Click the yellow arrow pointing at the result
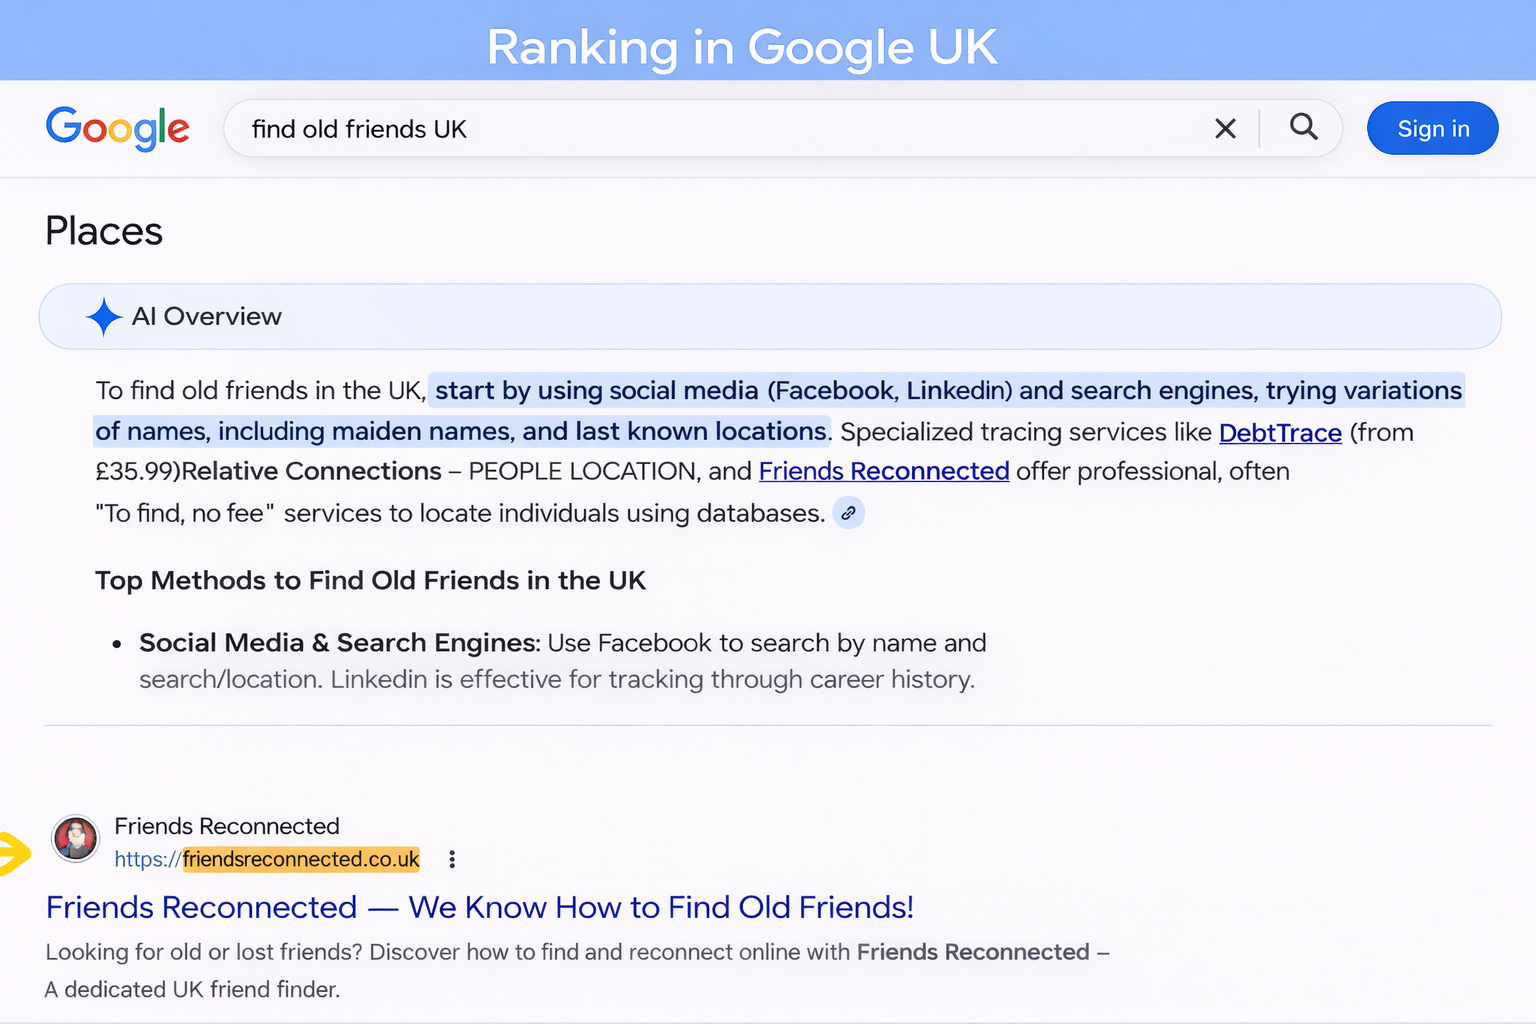The height and width of the screenshot is (1024, 1536). point(14,853)
